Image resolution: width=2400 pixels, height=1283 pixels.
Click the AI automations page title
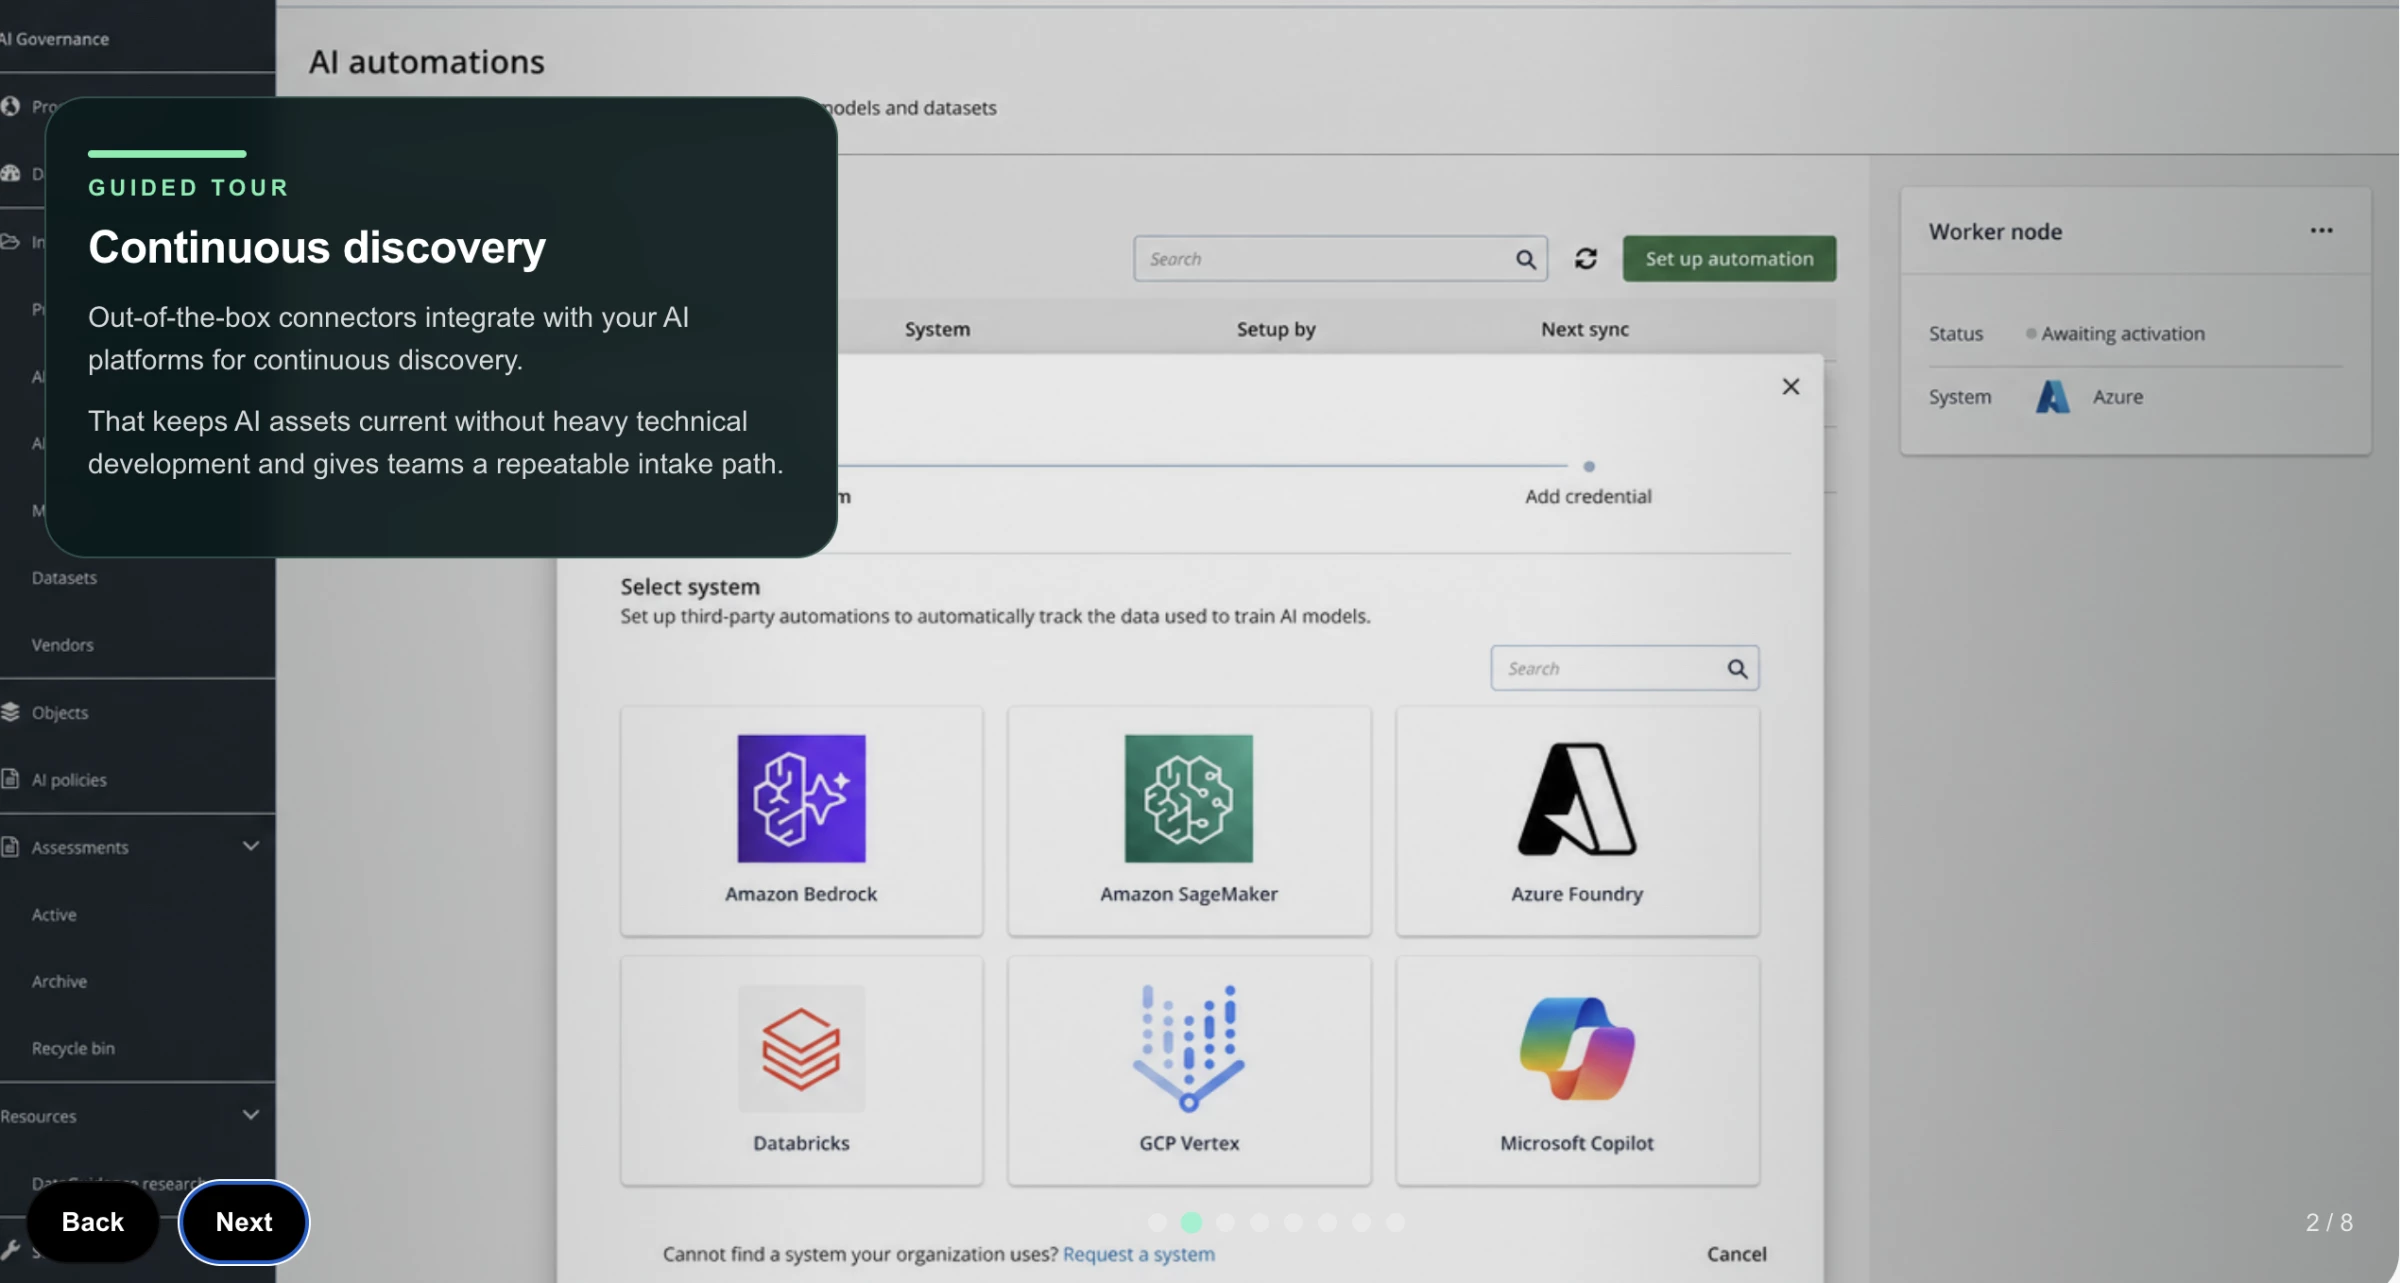pos(427,62)
